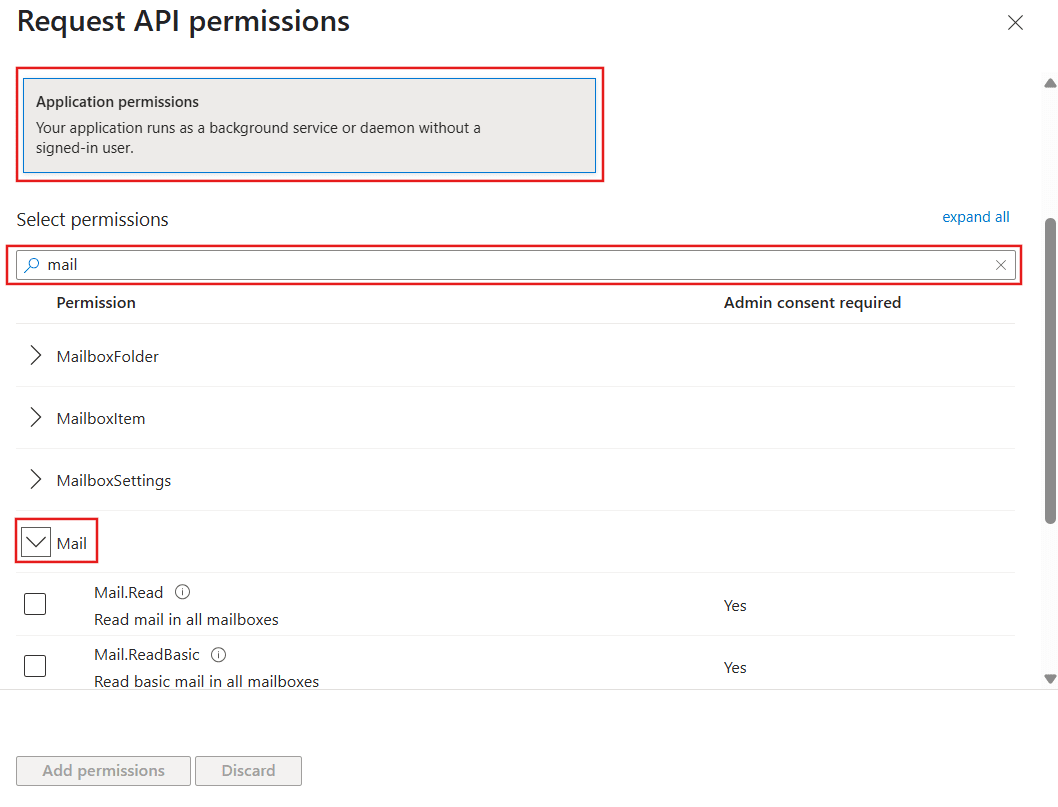Click the Admin consent required header
Image resolution: width=1058 pixels, height=807 pixels.
coord(812,302)
